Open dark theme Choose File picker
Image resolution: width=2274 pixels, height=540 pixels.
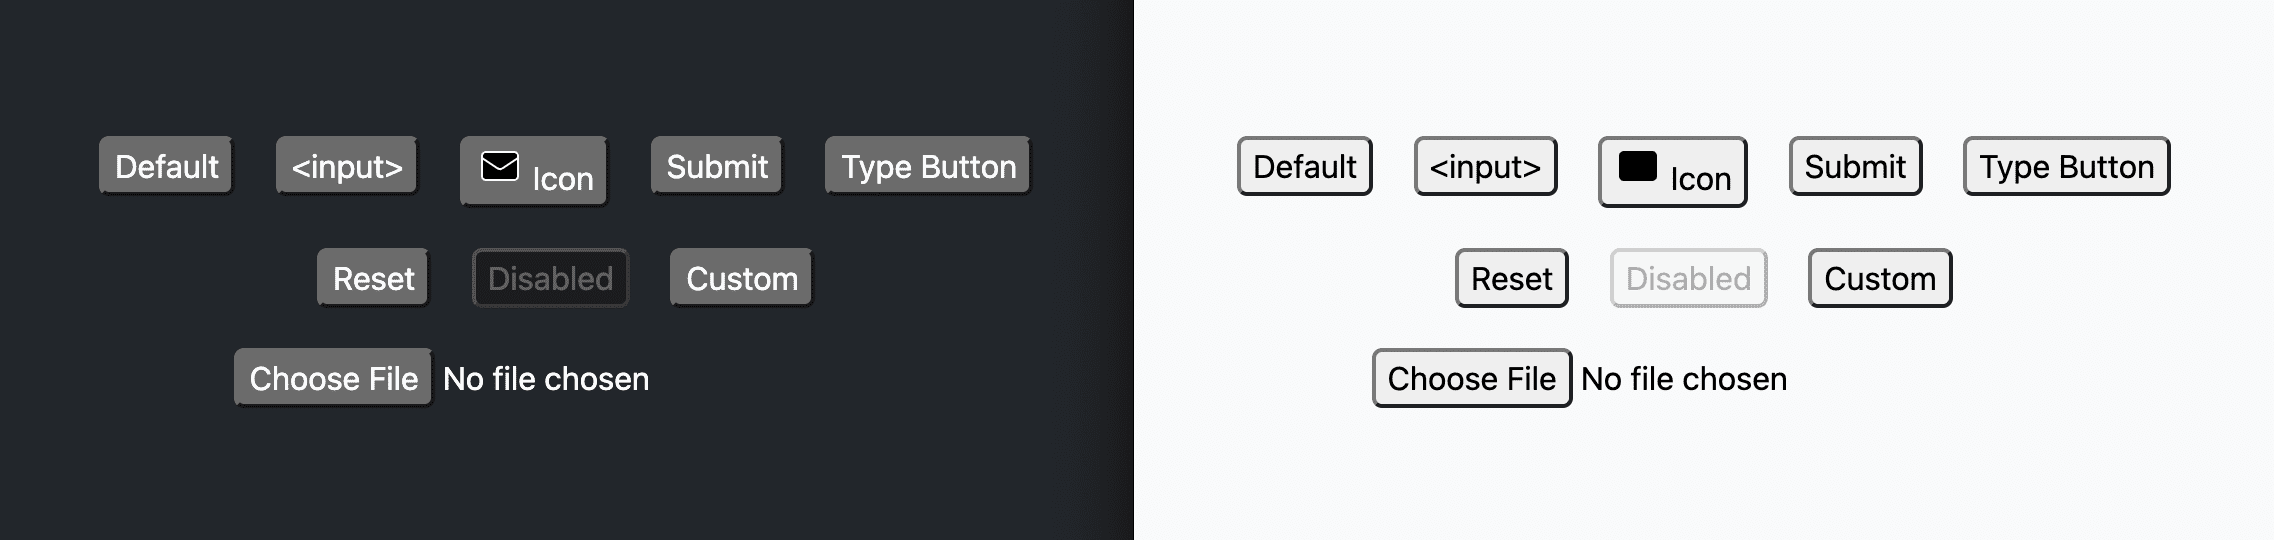pos(333,378)
